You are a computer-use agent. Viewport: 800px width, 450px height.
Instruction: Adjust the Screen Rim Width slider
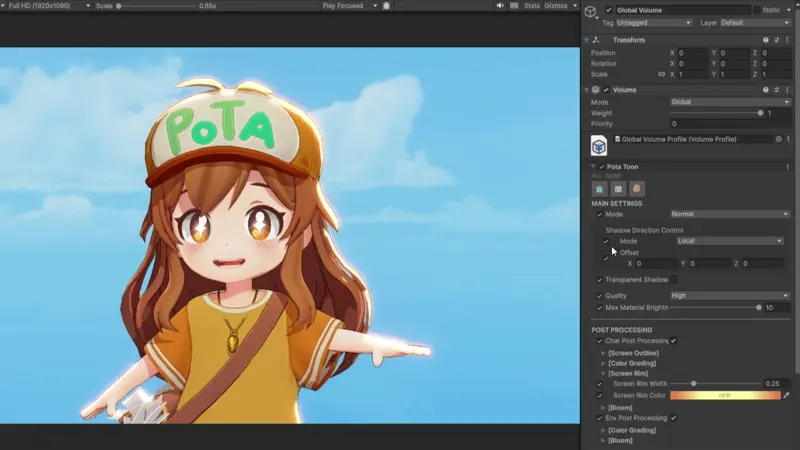click(716, 384)
